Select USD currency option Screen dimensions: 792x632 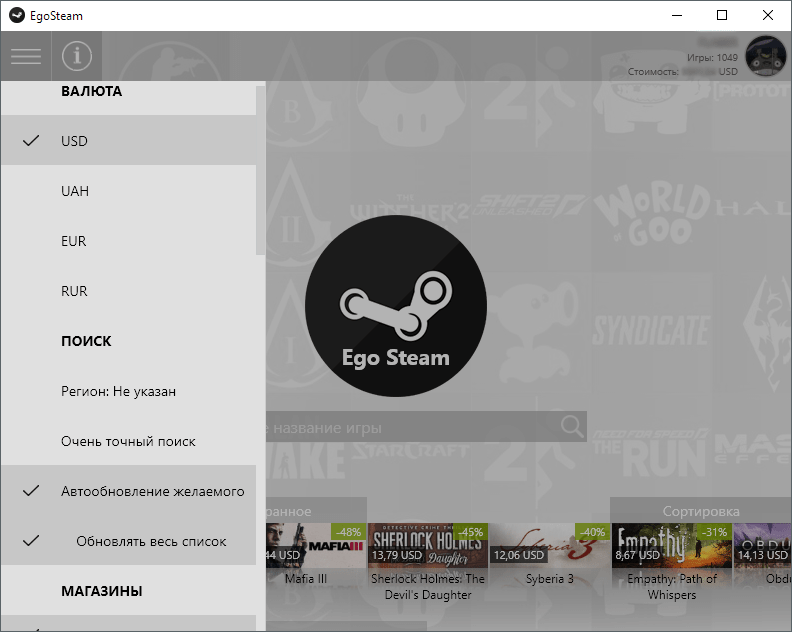[x=128, y=140]
